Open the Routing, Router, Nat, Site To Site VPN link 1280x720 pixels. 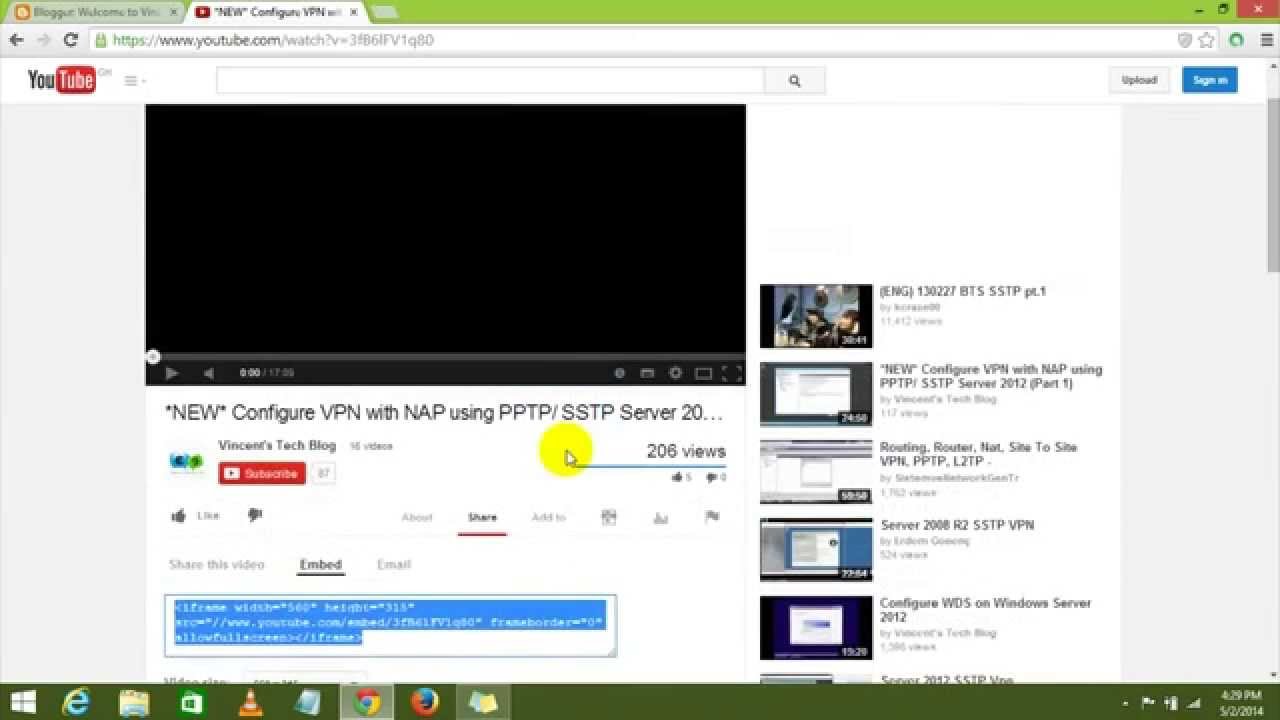[x=978, y=454]
